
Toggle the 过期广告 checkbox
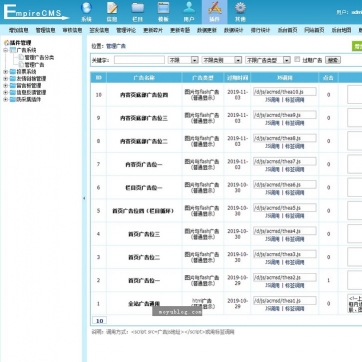click(297, 60)
